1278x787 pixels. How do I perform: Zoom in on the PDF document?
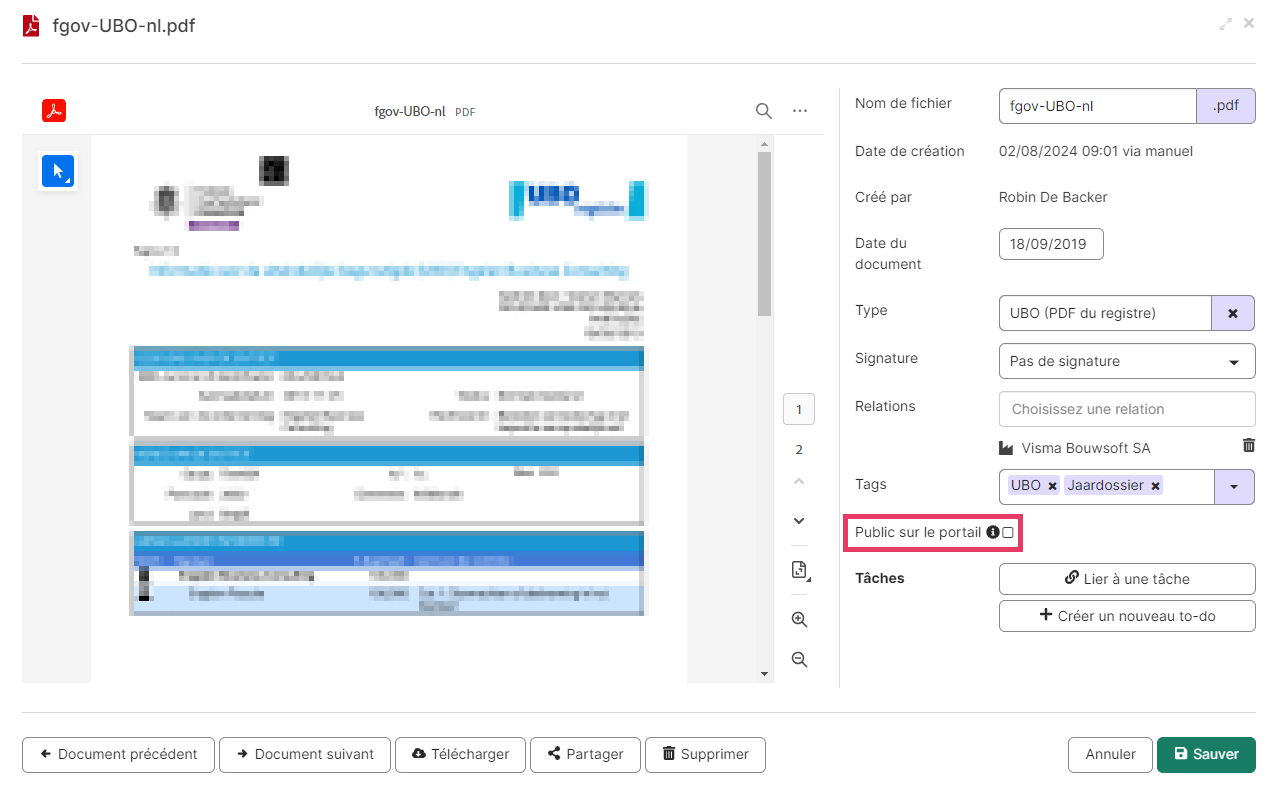click(799, 619)
